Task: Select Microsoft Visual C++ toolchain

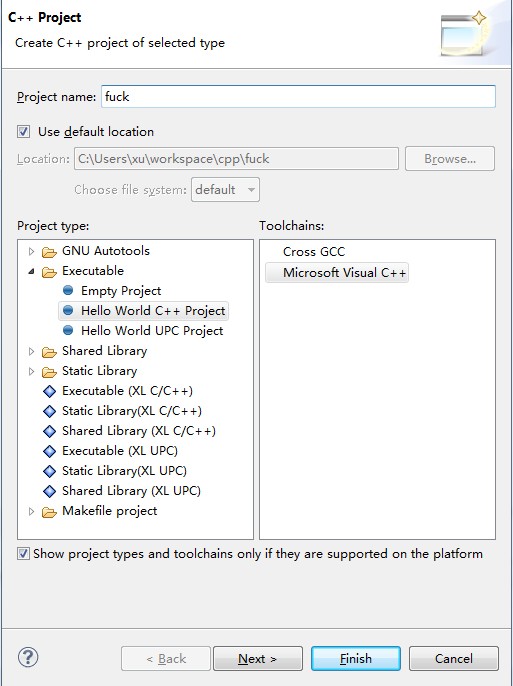Action: [x=337, y=273]
